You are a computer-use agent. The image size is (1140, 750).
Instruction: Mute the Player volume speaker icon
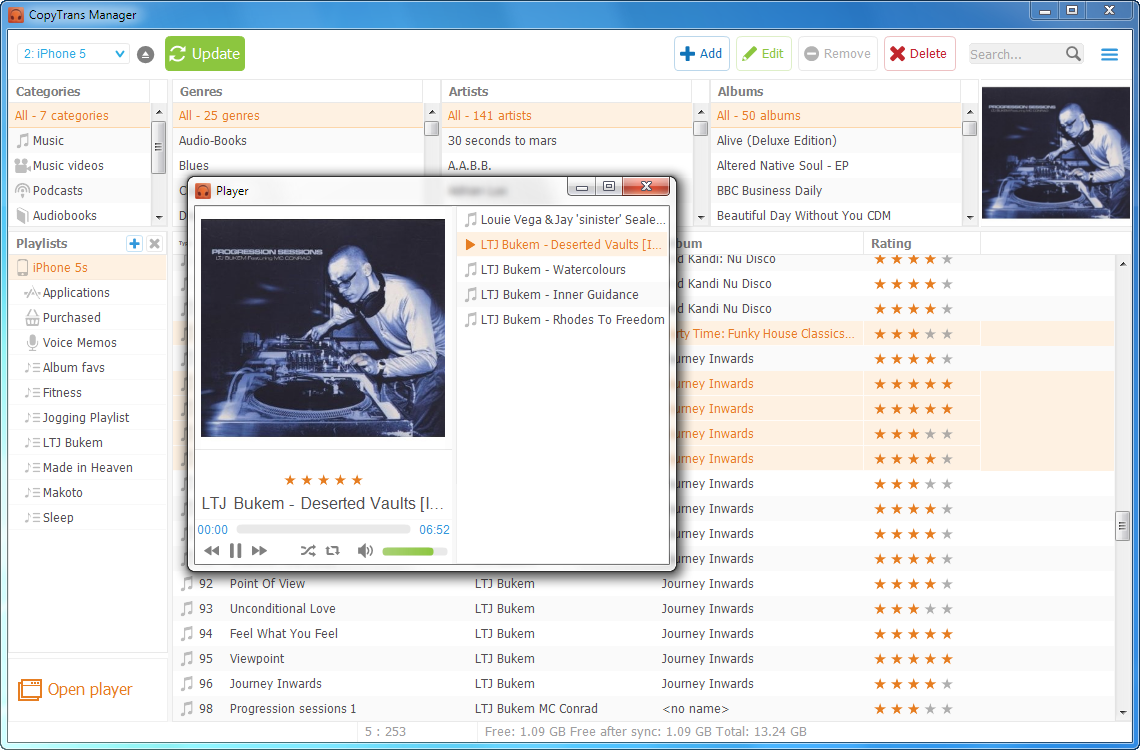(x=365, y=551)
